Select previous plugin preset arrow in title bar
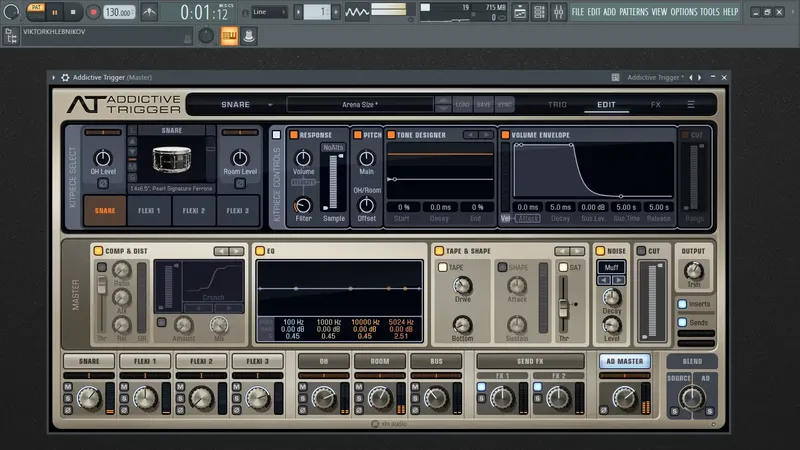Screen dimensions: 800x450 pyautogui.click(x=691, y=78)
